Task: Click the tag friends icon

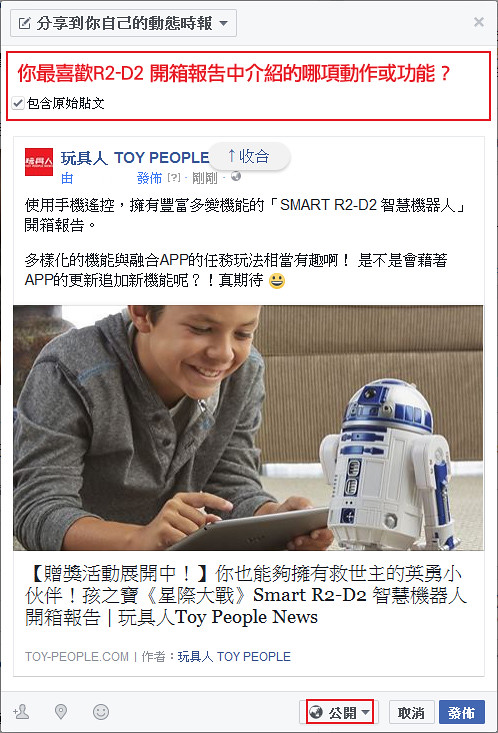Action: pyautogui.click(x=21, y=712)
